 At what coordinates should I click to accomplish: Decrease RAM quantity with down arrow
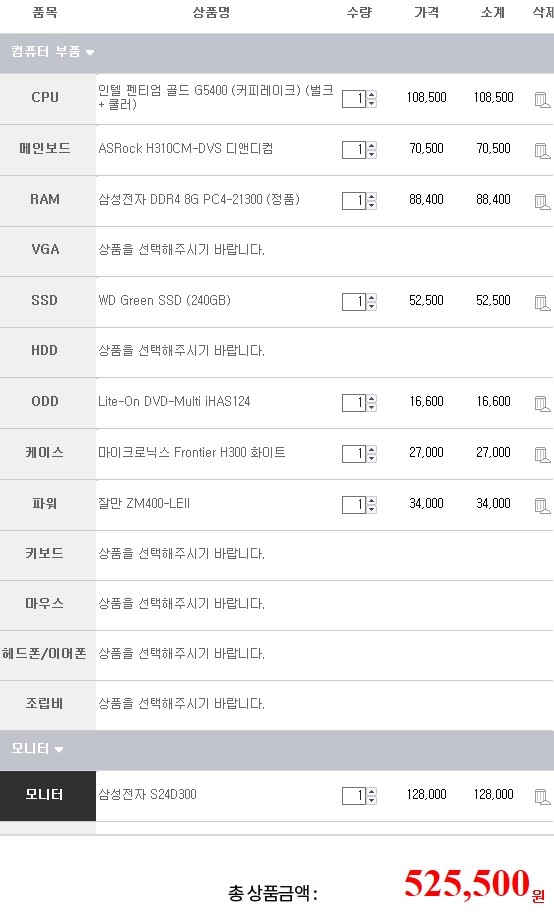372,206
